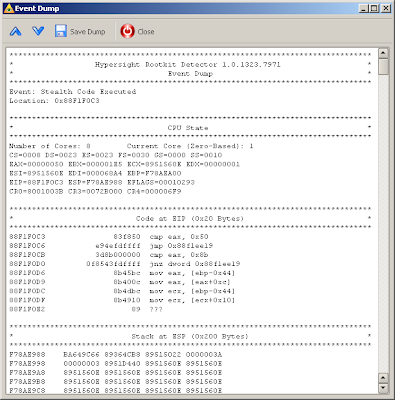This screenshot has width=395, height=400.
Task: Click the scrollbar arrow above the bottom one
Action: (383, 378)
